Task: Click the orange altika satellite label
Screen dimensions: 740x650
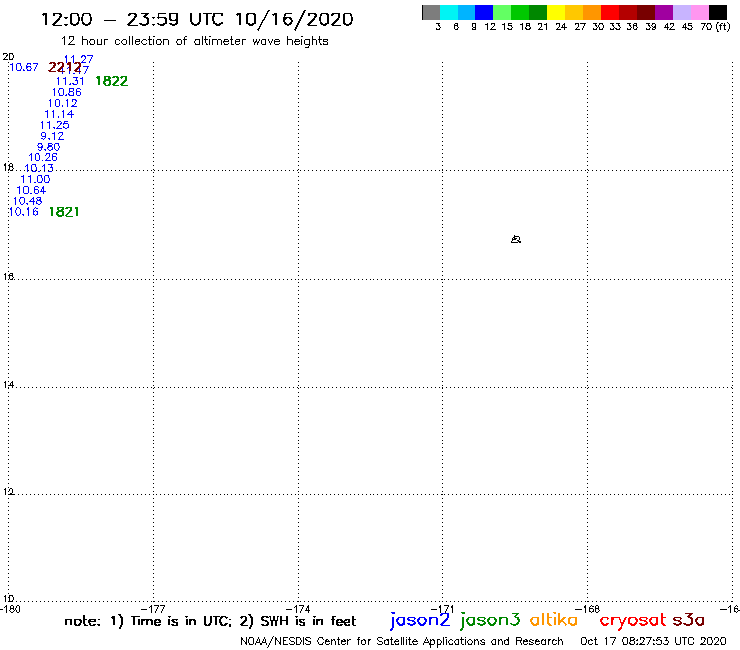Action: [554, 619]
